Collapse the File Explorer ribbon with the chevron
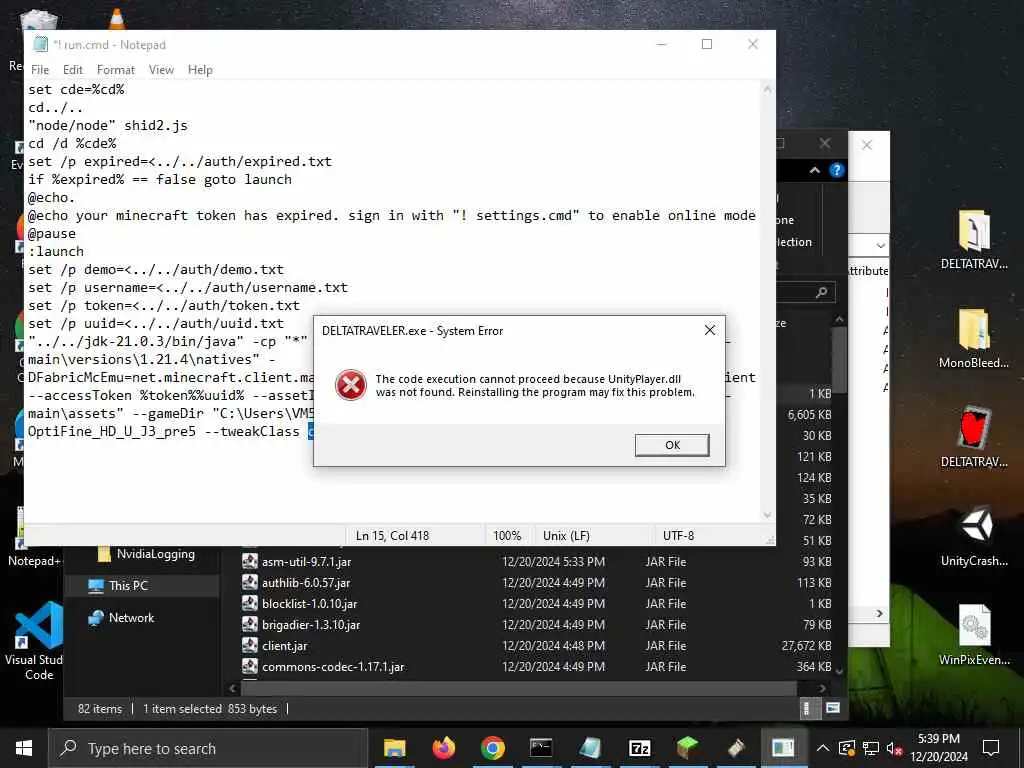 click(x=814, y=170)
